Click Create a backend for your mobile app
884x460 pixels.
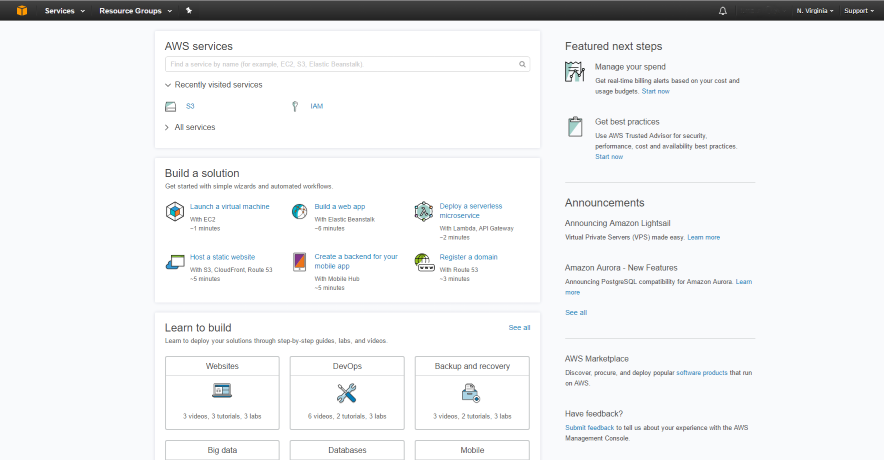[x=356, y=261]
